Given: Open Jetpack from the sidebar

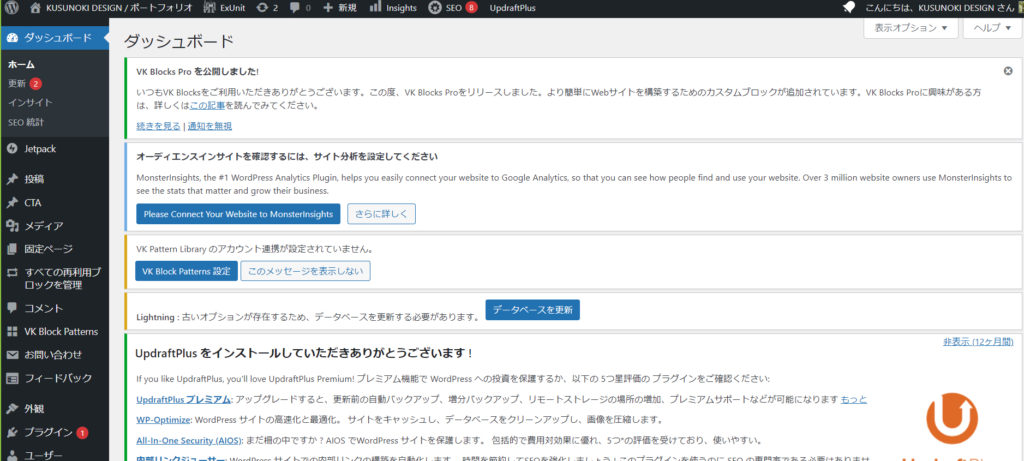Looking at the screenshot, I should pyautogui.click(x=43, y=148).
